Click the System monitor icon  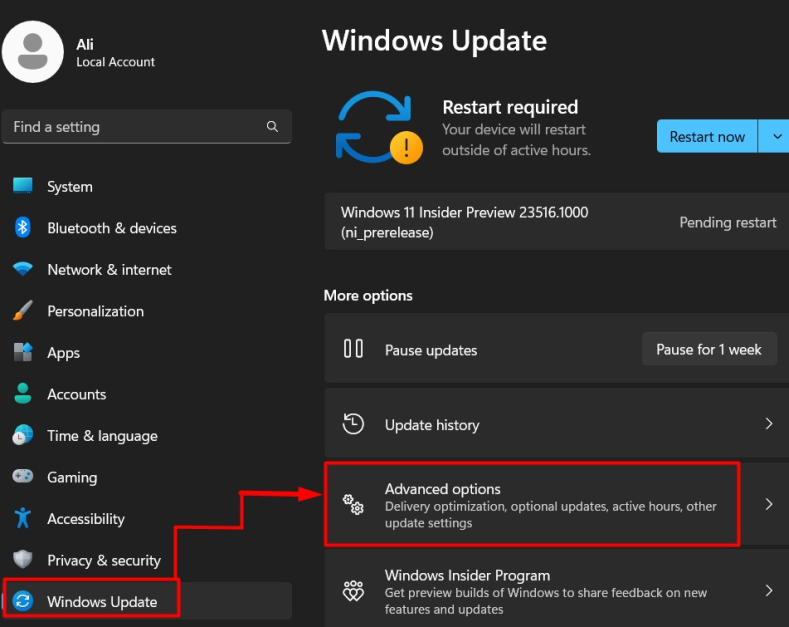(23, 186)
